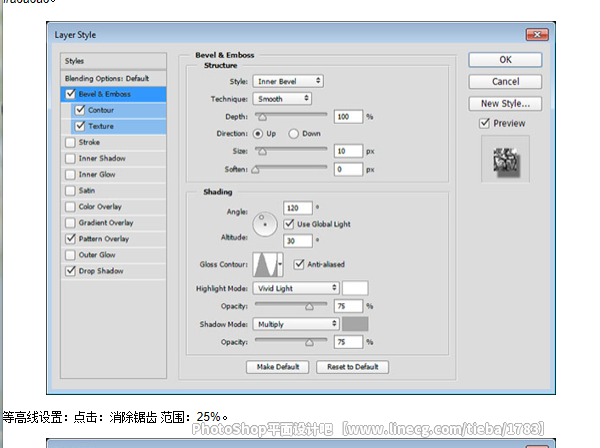Toggle the Contour checkbox
Image resolution: width=600 pixels, height=448 pixels.
click(80, 110)
